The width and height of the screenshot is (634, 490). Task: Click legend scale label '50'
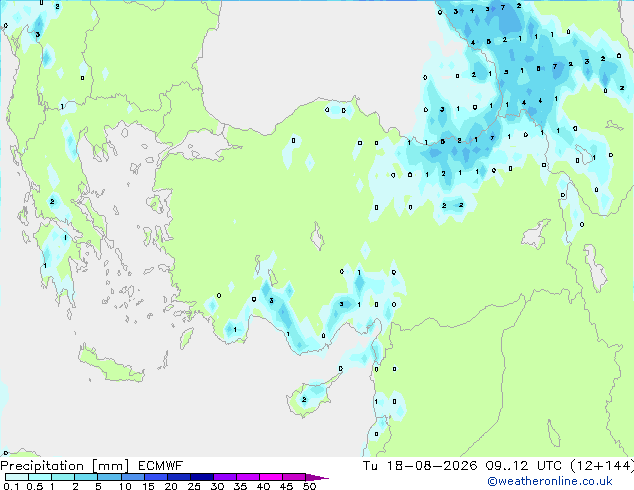pos(309,486)
